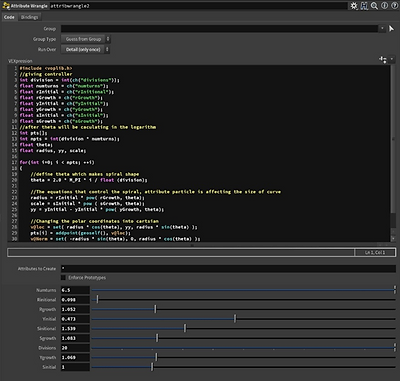Click code line starting 'for(int i=0;'

pyautogui.click(x=57, y=162)
